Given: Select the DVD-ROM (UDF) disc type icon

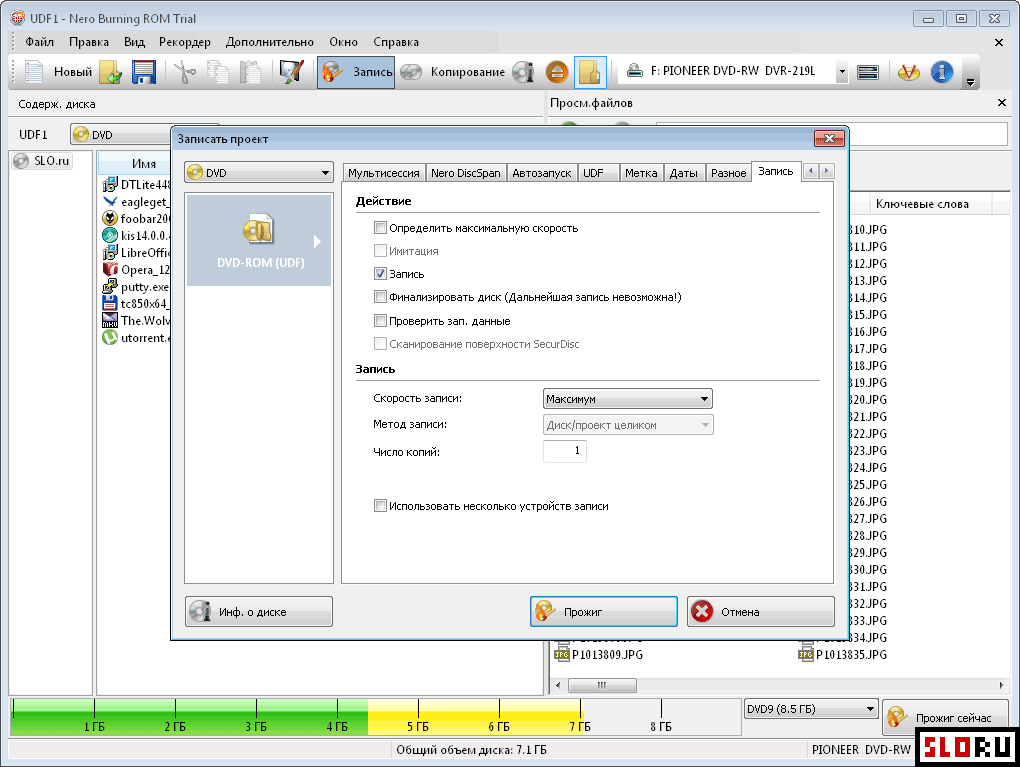Looking at the screenshot, I should click(x=259, y=230).
